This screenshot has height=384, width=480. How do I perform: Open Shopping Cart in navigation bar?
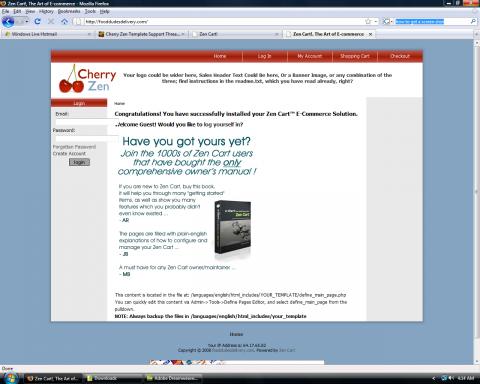click(x=355, y=56)
